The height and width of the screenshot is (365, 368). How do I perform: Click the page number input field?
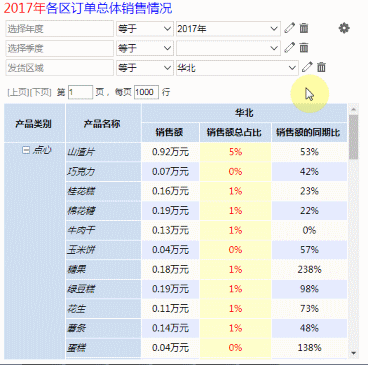[x=80, y=92]
